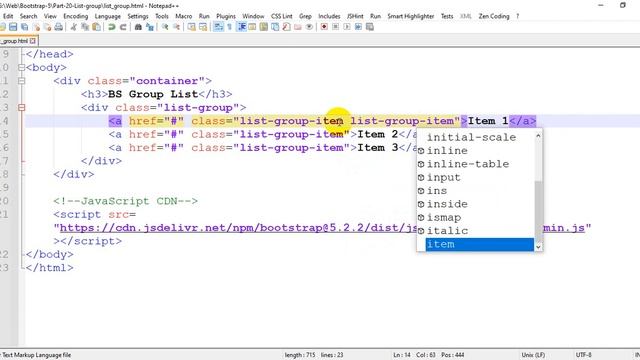Collapse the container div fold marker
Viewport: 640px width, 360px height.
click(22, 81)
